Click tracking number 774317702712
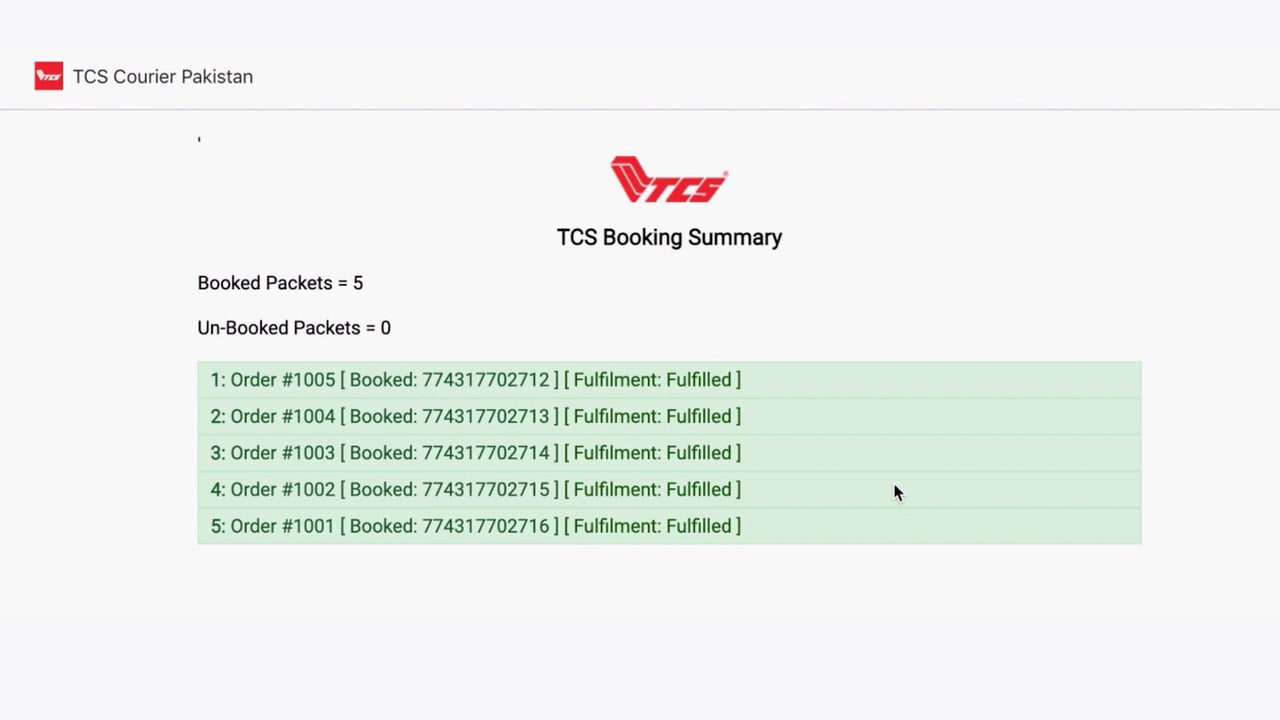Viewport: 1280px width, 720px height. click(x=486, y=380)
